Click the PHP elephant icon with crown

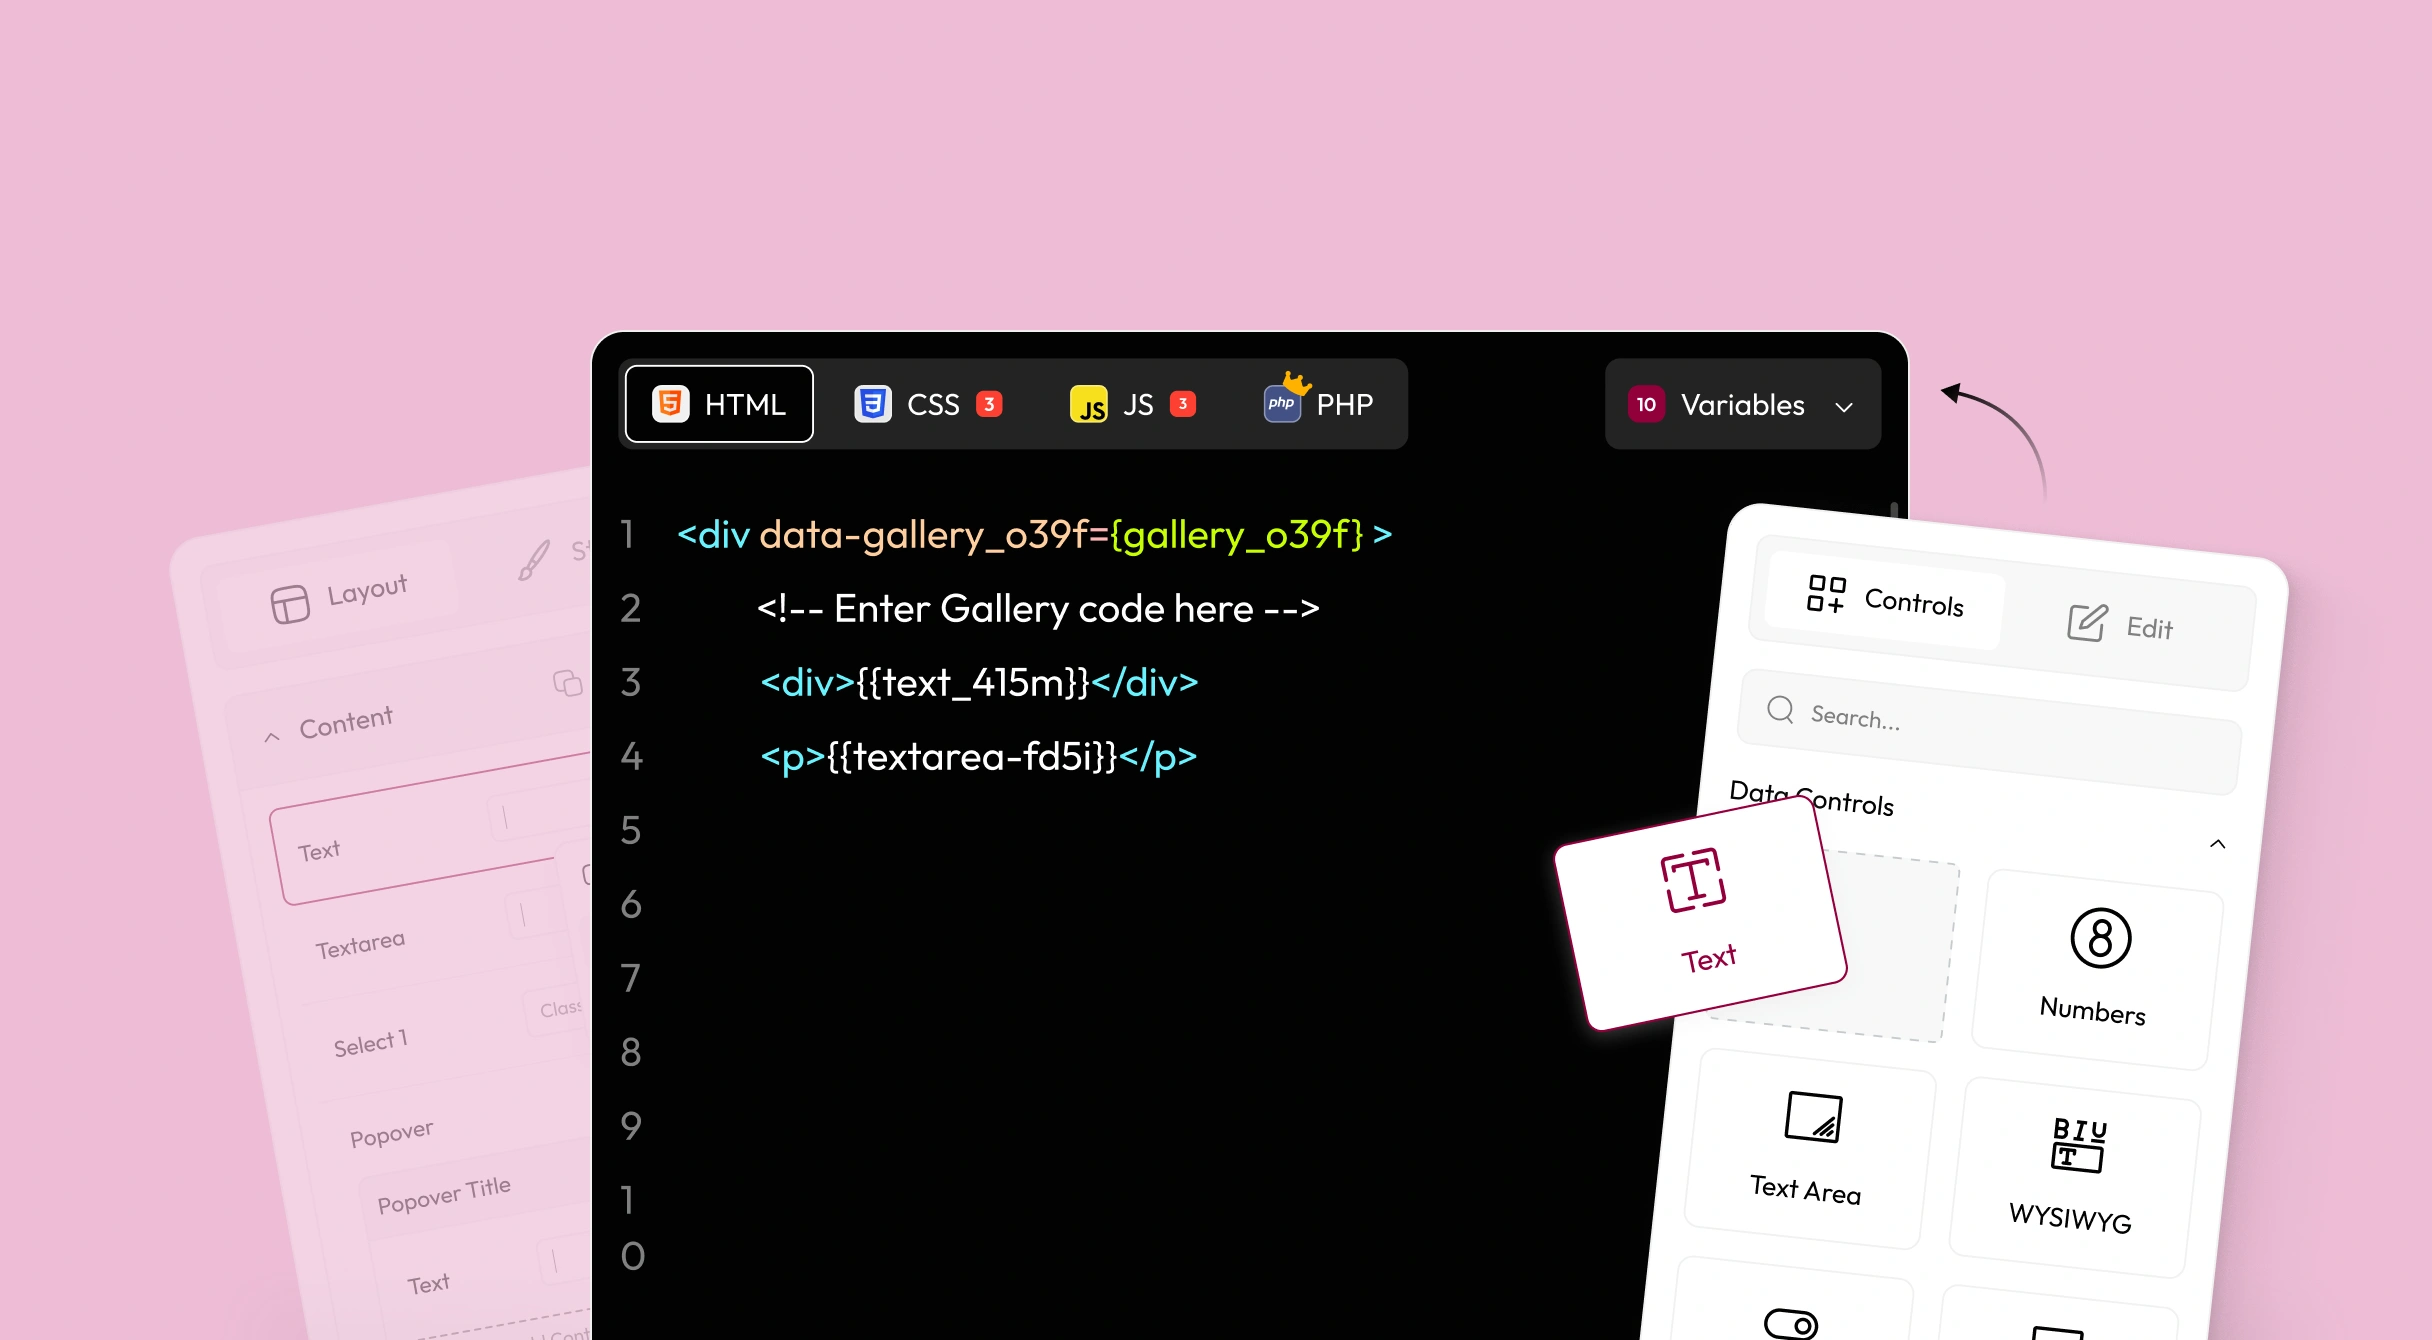[x=1281, y=404]
